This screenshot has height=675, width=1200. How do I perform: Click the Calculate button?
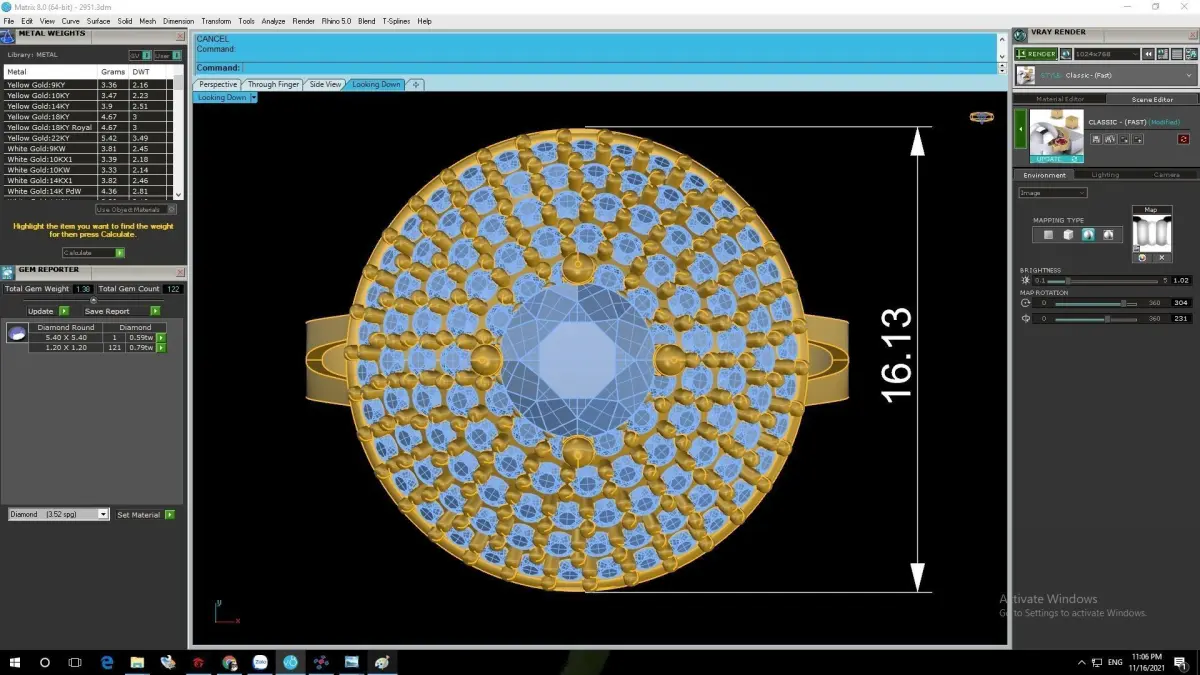[x=93, y=253]
